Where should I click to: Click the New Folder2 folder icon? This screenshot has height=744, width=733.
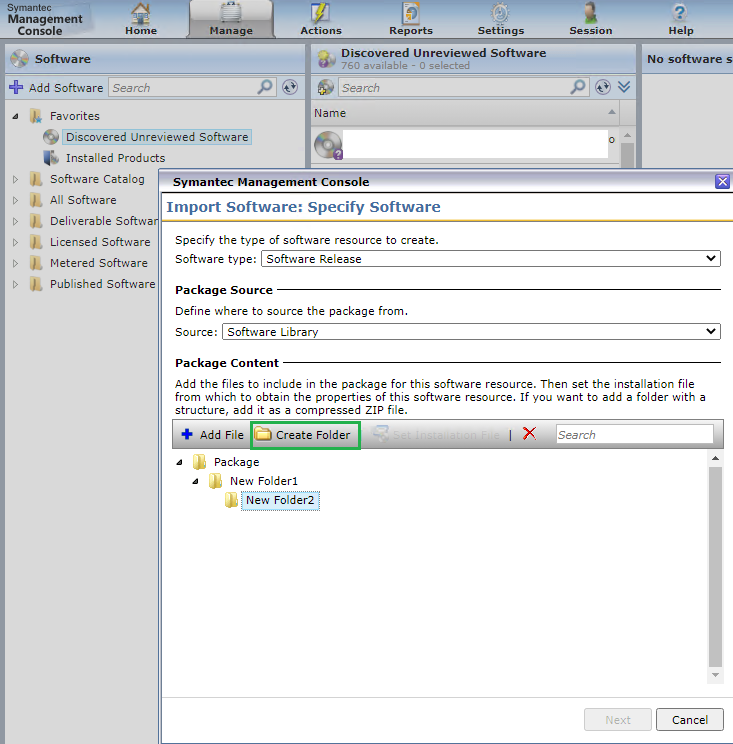click(232, 500)
